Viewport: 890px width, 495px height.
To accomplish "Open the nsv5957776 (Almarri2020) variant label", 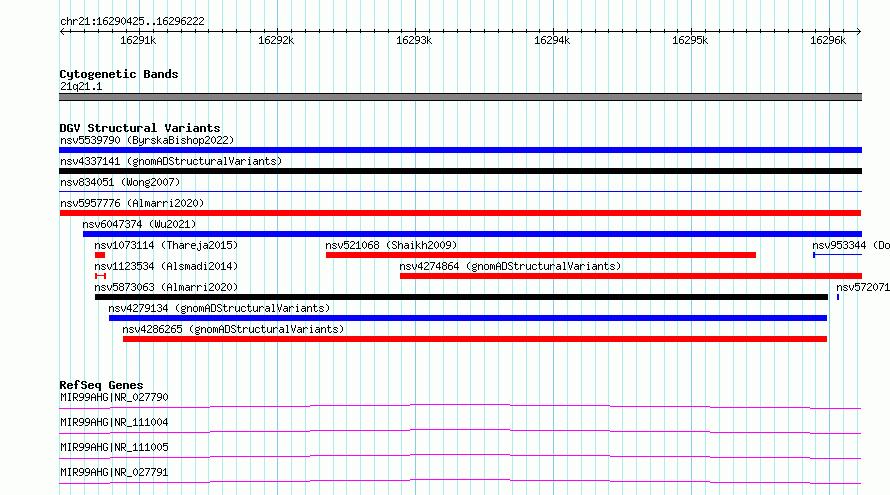I will click(132, 203).
